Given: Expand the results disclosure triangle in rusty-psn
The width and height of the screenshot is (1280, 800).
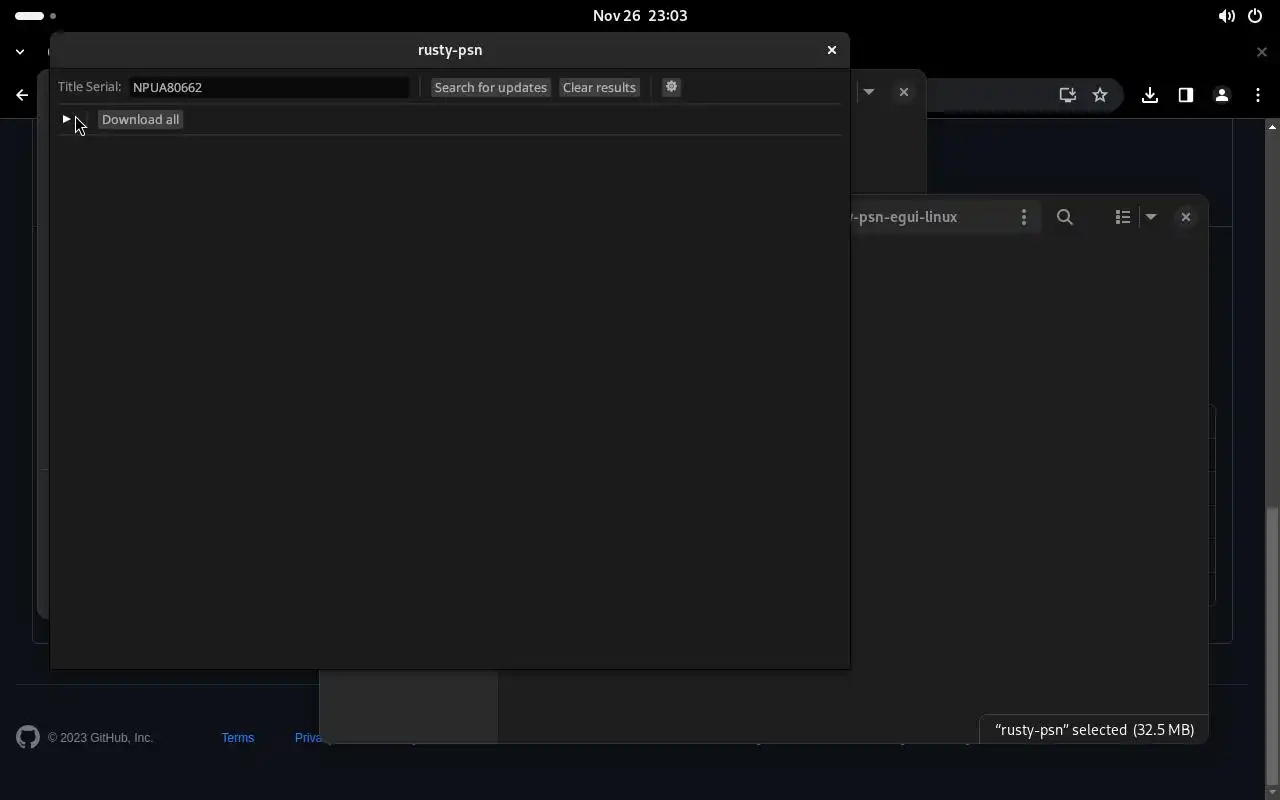Looking at the screenshot, I should (x=66, y=119).
